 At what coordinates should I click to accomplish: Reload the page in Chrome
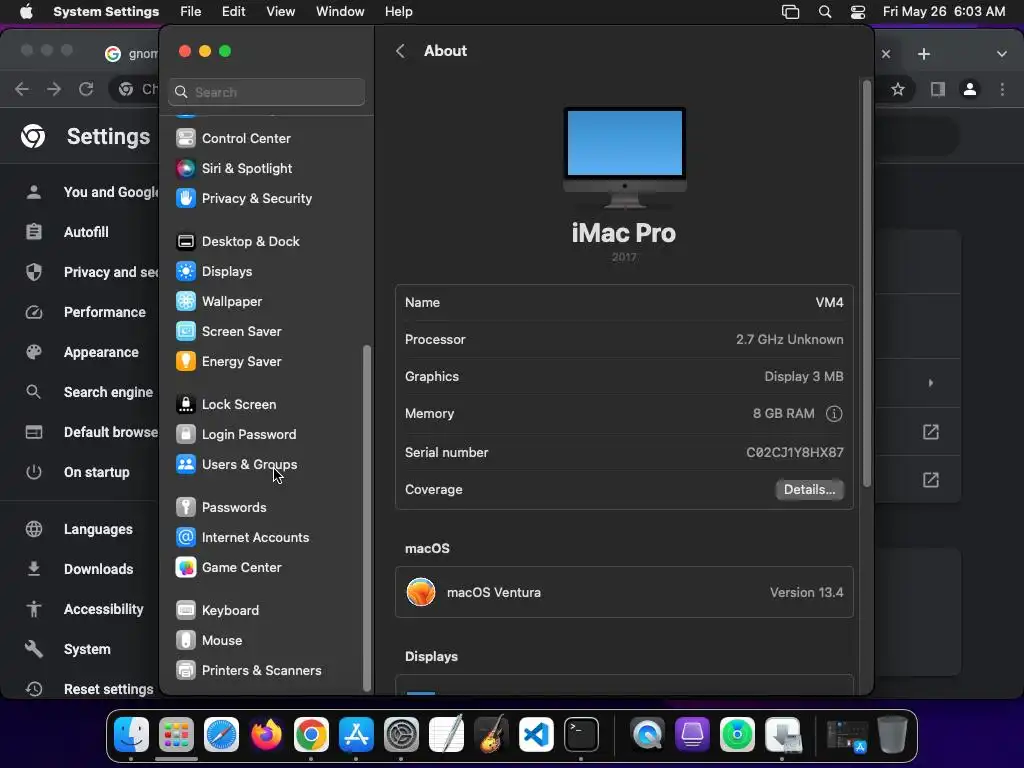[86, 89]
